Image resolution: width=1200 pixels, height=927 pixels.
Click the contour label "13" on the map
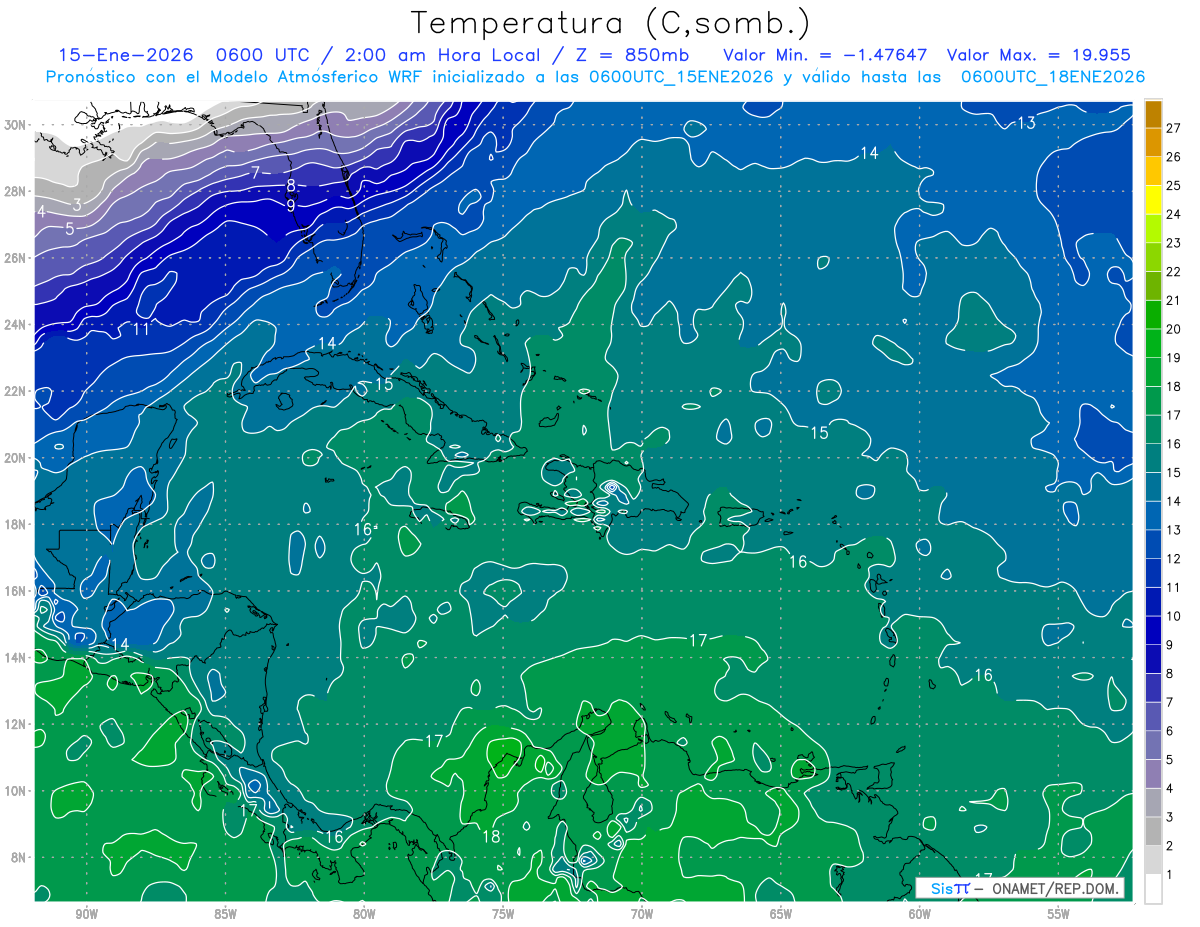(1026, 122)
